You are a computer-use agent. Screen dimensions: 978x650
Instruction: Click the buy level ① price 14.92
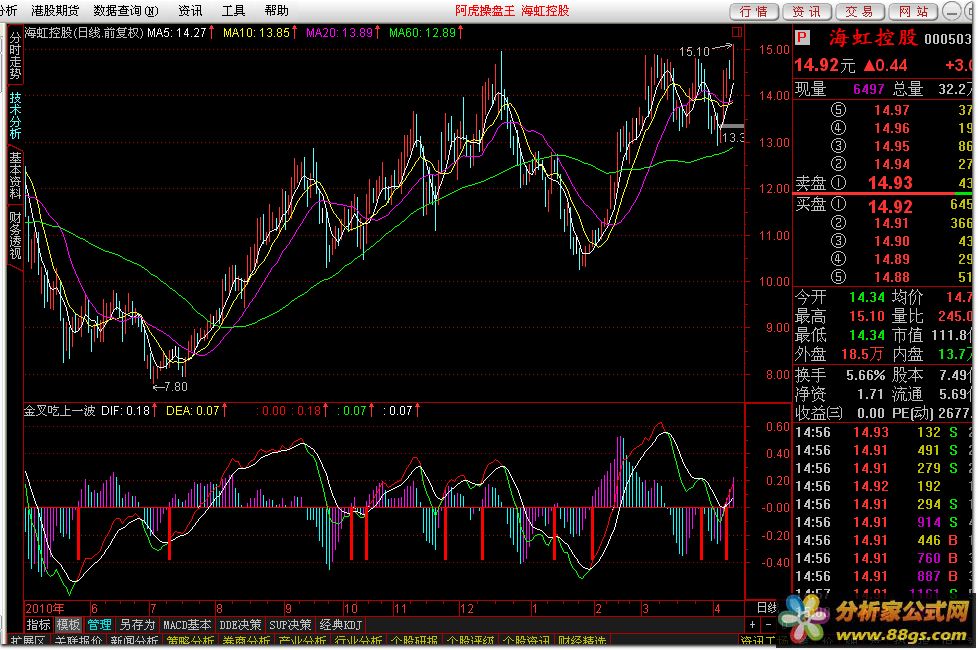point(890,206)
